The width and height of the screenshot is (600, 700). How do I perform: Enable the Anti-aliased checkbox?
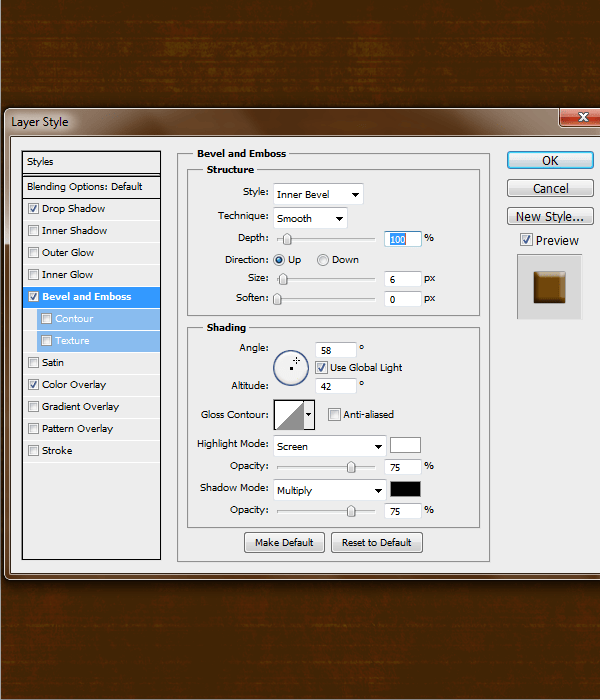tap(334, 414)
